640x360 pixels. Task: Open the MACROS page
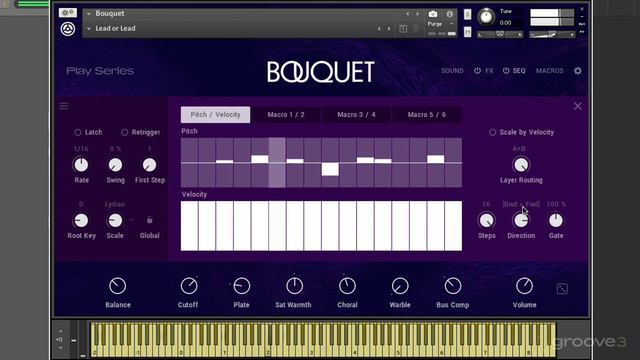tap(549, 71)
